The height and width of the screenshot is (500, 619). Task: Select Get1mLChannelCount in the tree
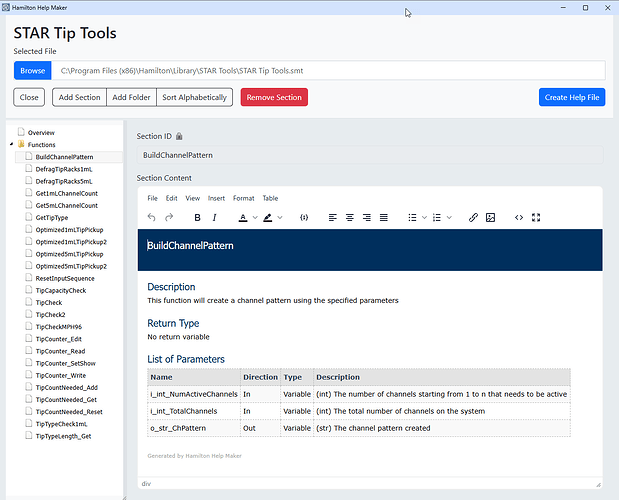click(67, 193)
